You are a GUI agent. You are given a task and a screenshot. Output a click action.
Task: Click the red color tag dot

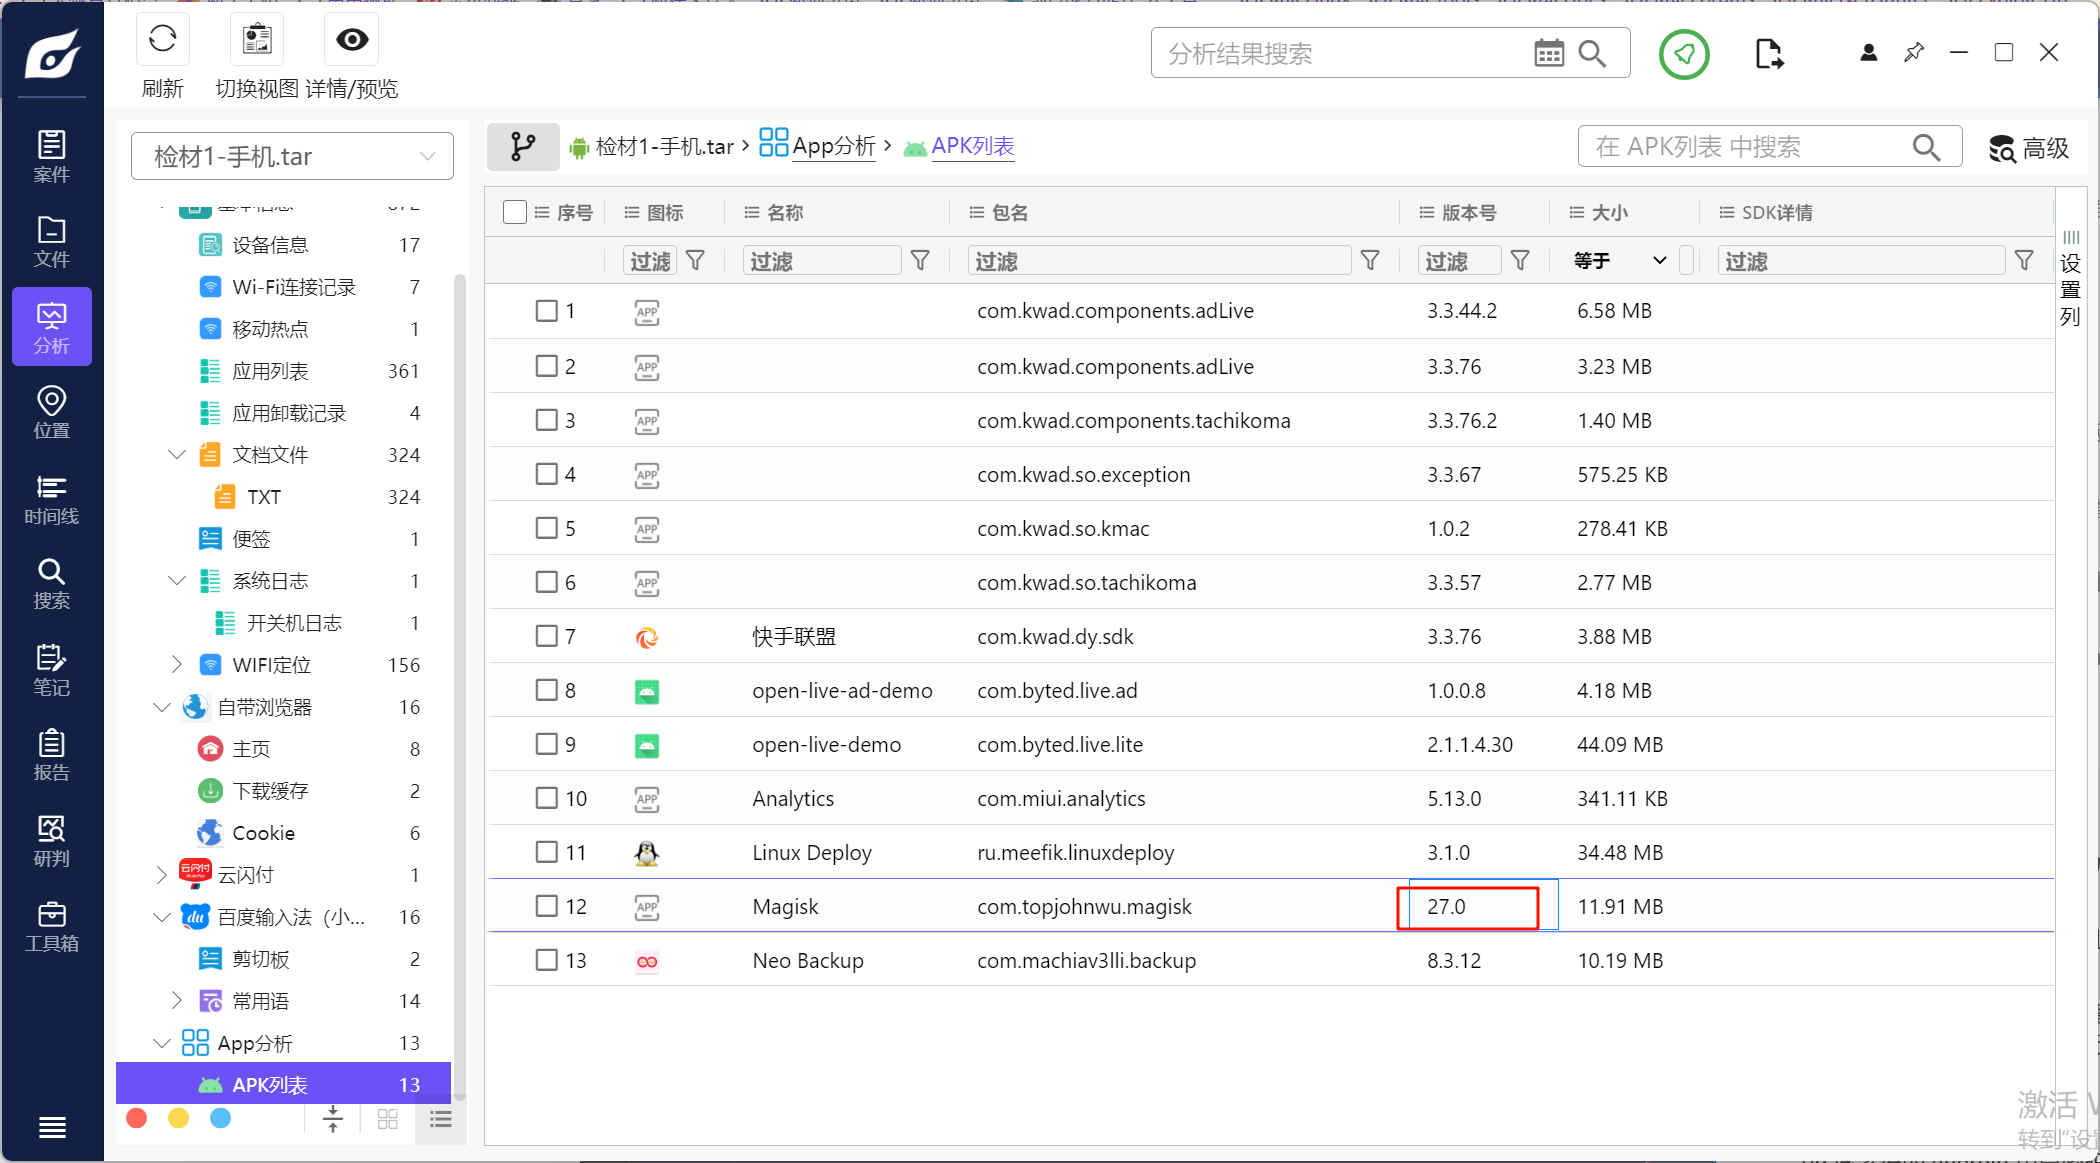pyautogui.click(x=137, y=1118)
